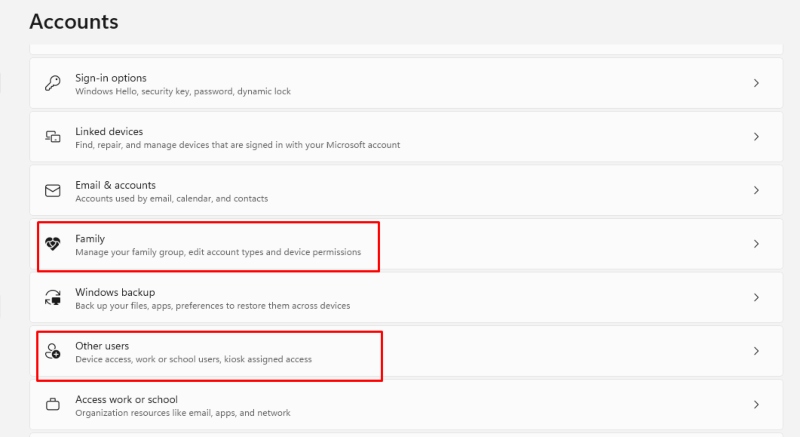Click the Access work or school chevron
Image resolution: width=800 pixels, height=437 pixels.
pyautogui.click(x=756, y=404)
